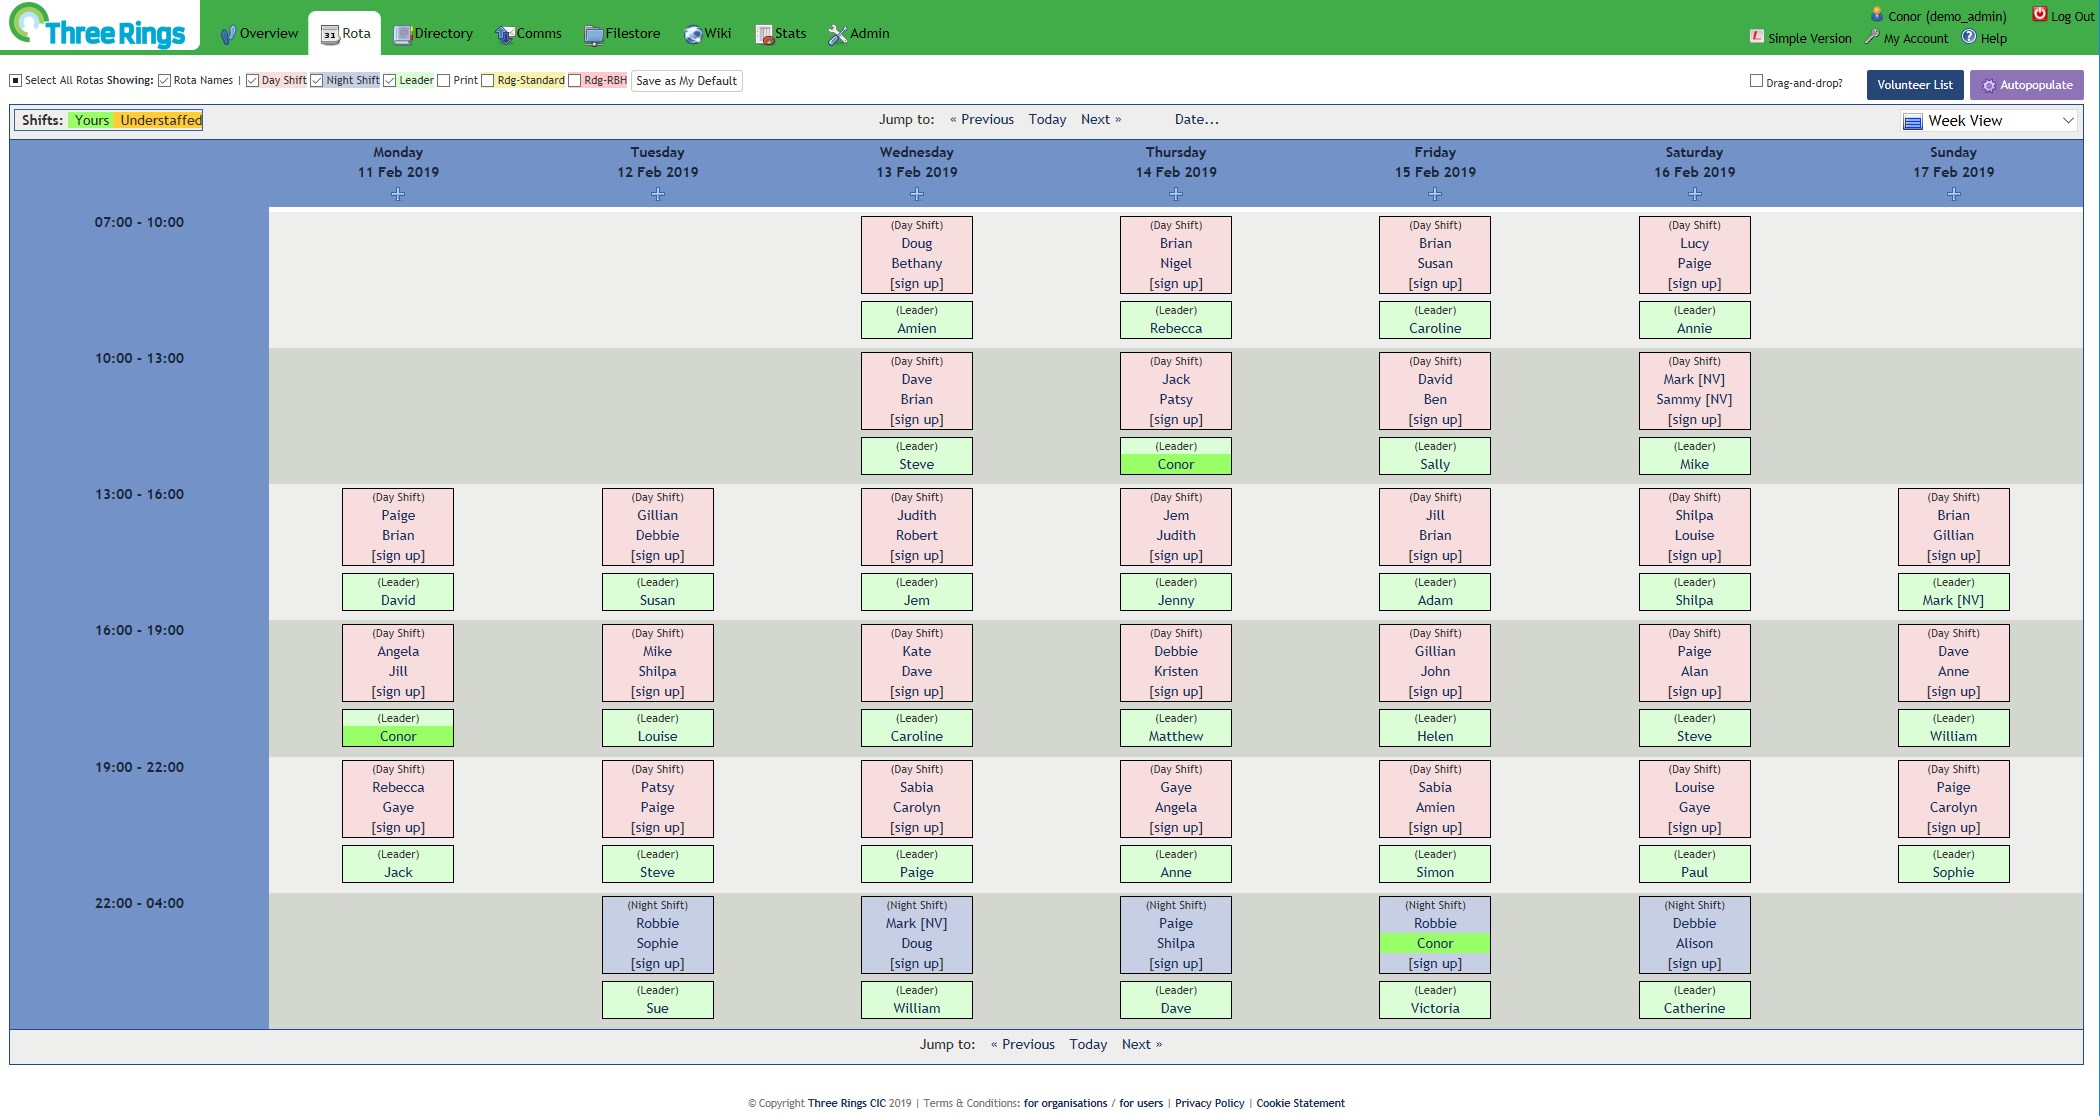Viewport: 2100px width, 1116px height.
Task: Sign up for Friday's night shift
Action: pyautogui.click(x=1434, y=964)
